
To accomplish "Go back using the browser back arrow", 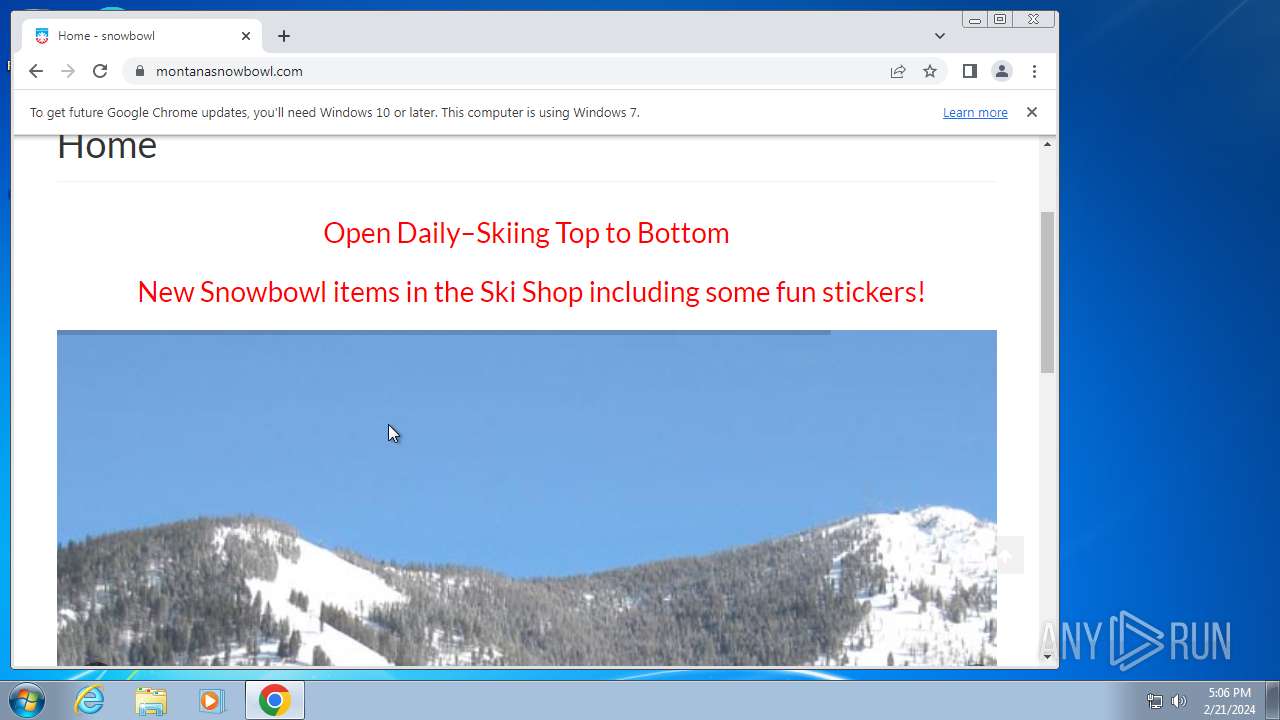I will click(36, 71).
